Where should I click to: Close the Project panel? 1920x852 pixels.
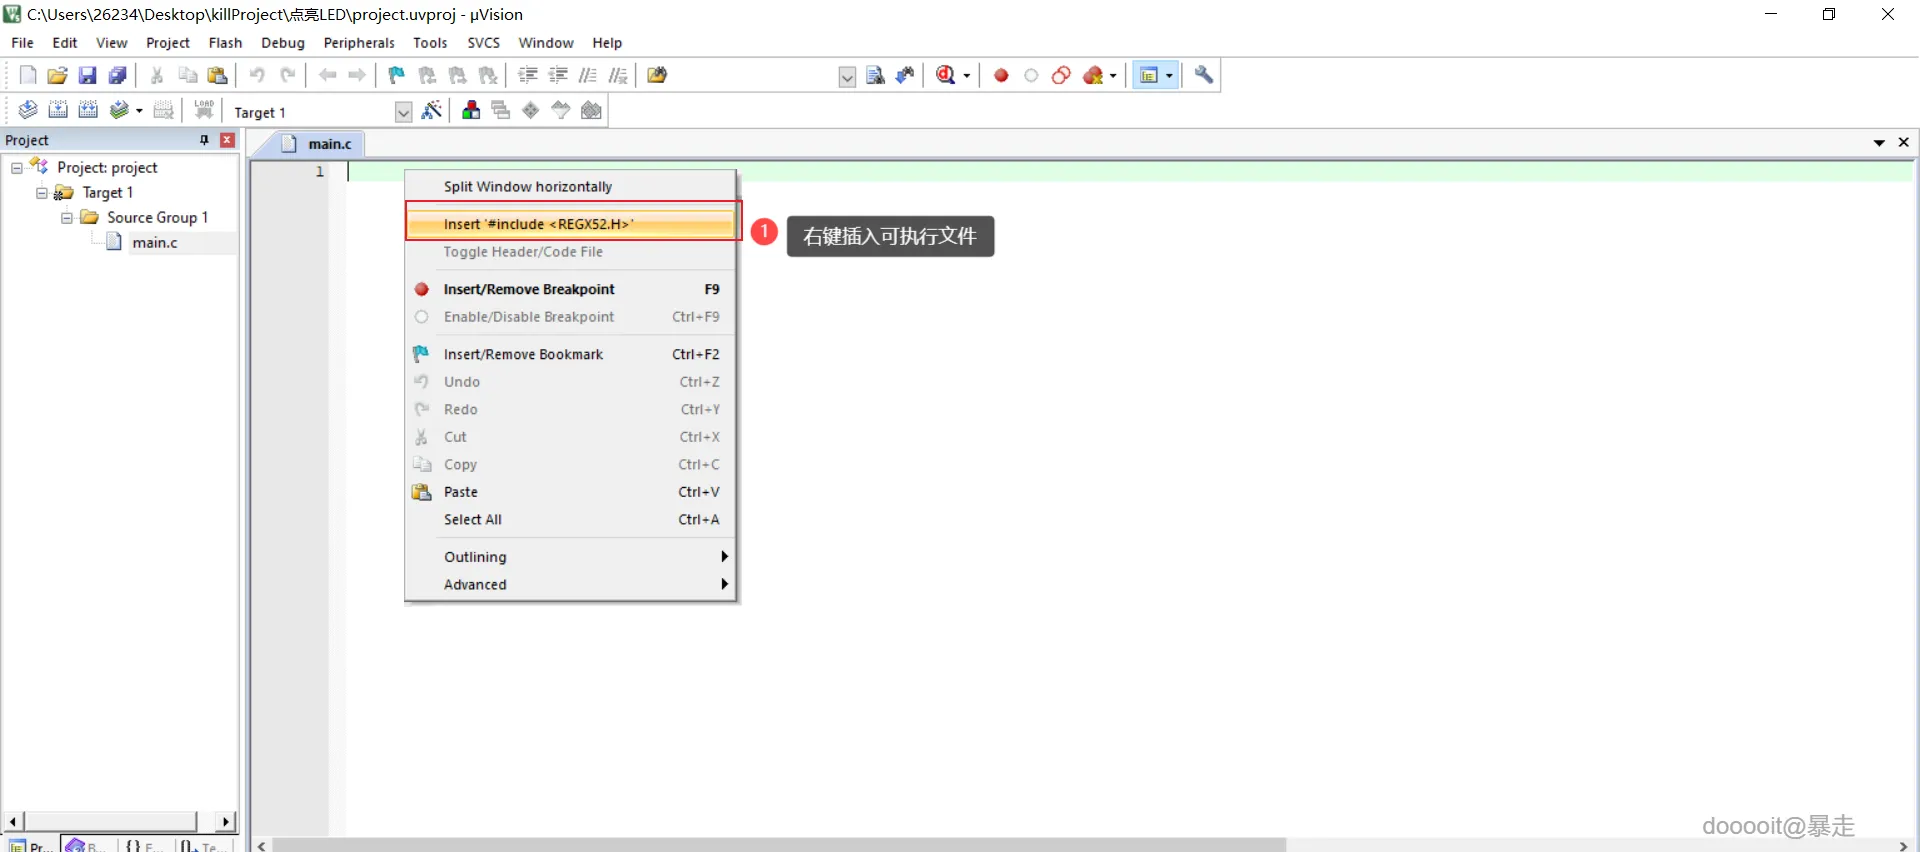pyautogui.click(x=228, y=140)
